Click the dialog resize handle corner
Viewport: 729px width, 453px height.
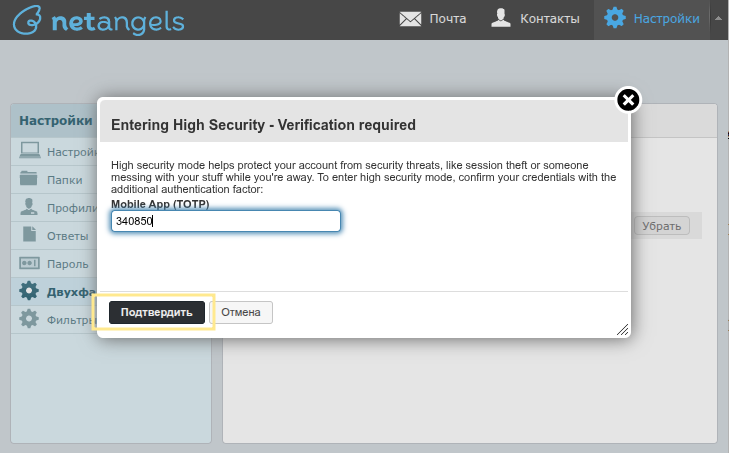pyautogui.click(x=622, y=329)
